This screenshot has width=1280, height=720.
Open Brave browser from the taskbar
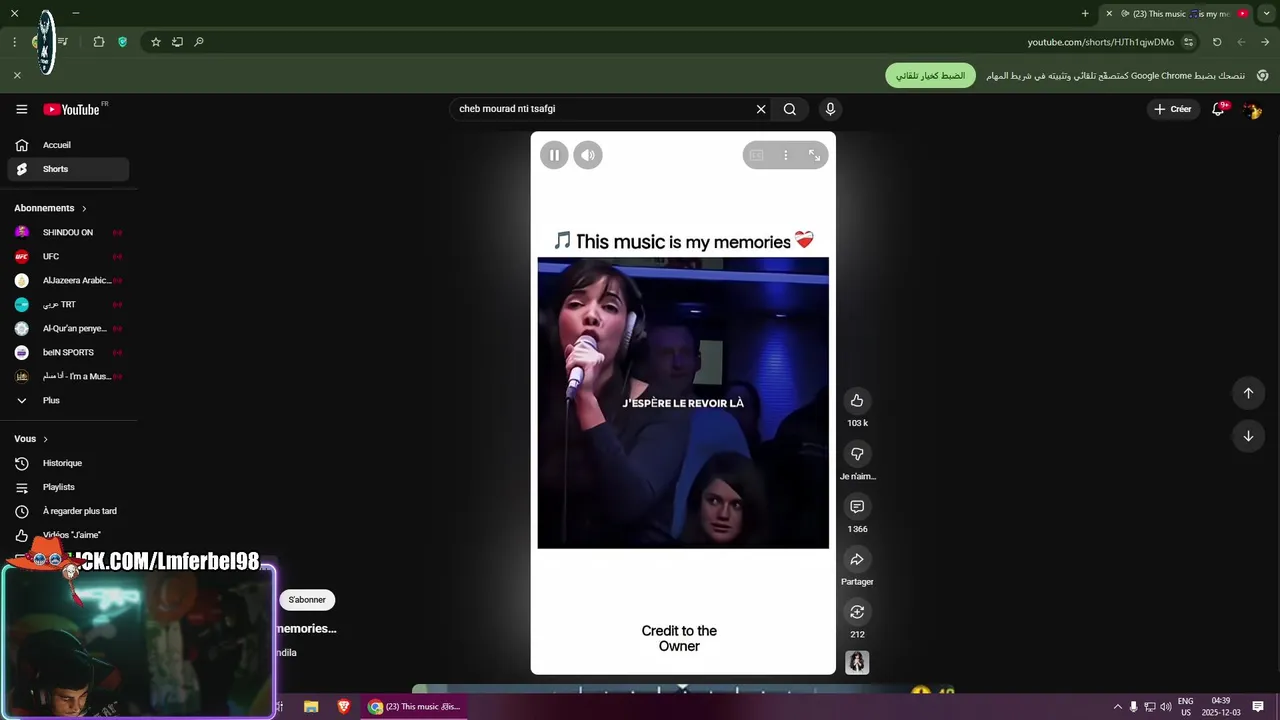point(344,706)
